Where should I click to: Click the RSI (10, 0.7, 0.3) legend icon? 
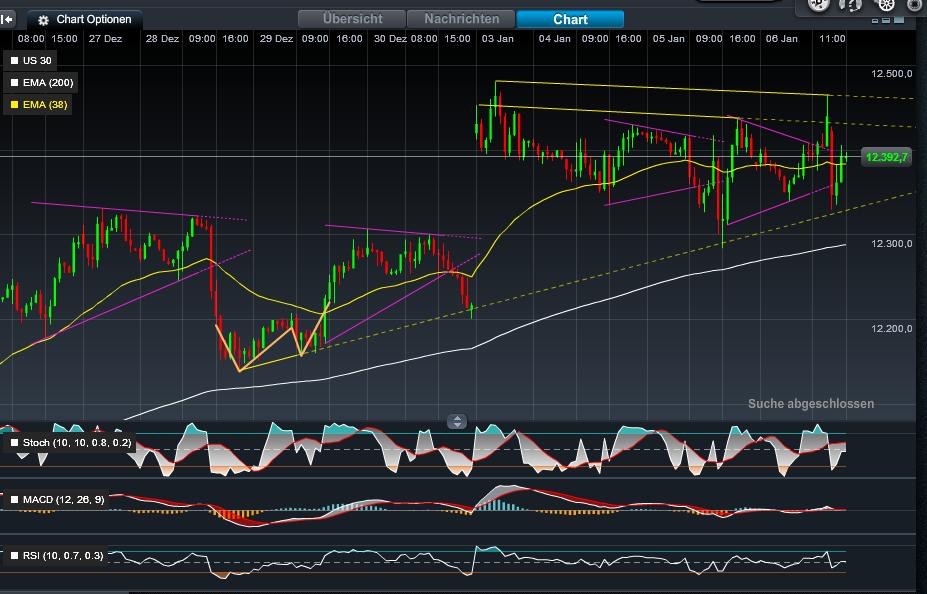click(14, 554)
